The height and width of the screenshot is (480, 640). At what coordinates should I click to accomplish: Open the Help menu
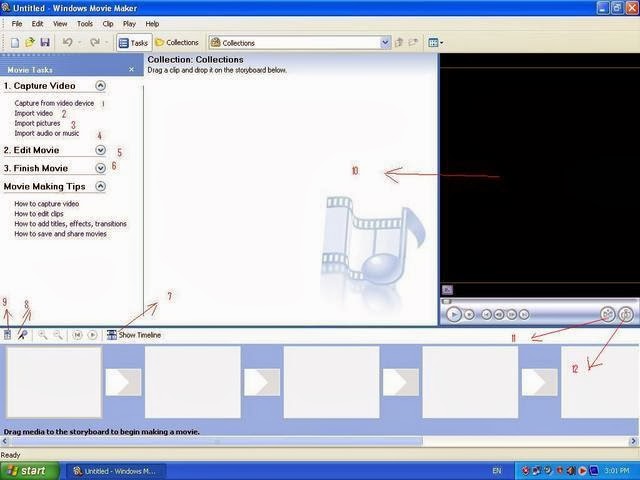point(152,24)
